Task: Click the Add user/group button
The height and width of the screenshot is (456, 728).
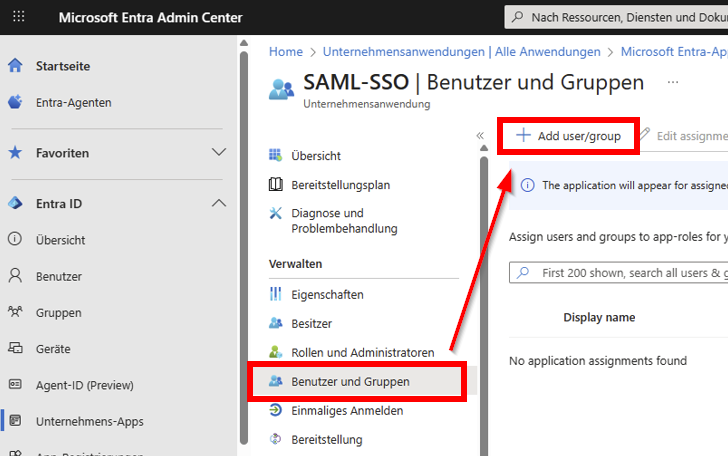Action: click(568, 136)
